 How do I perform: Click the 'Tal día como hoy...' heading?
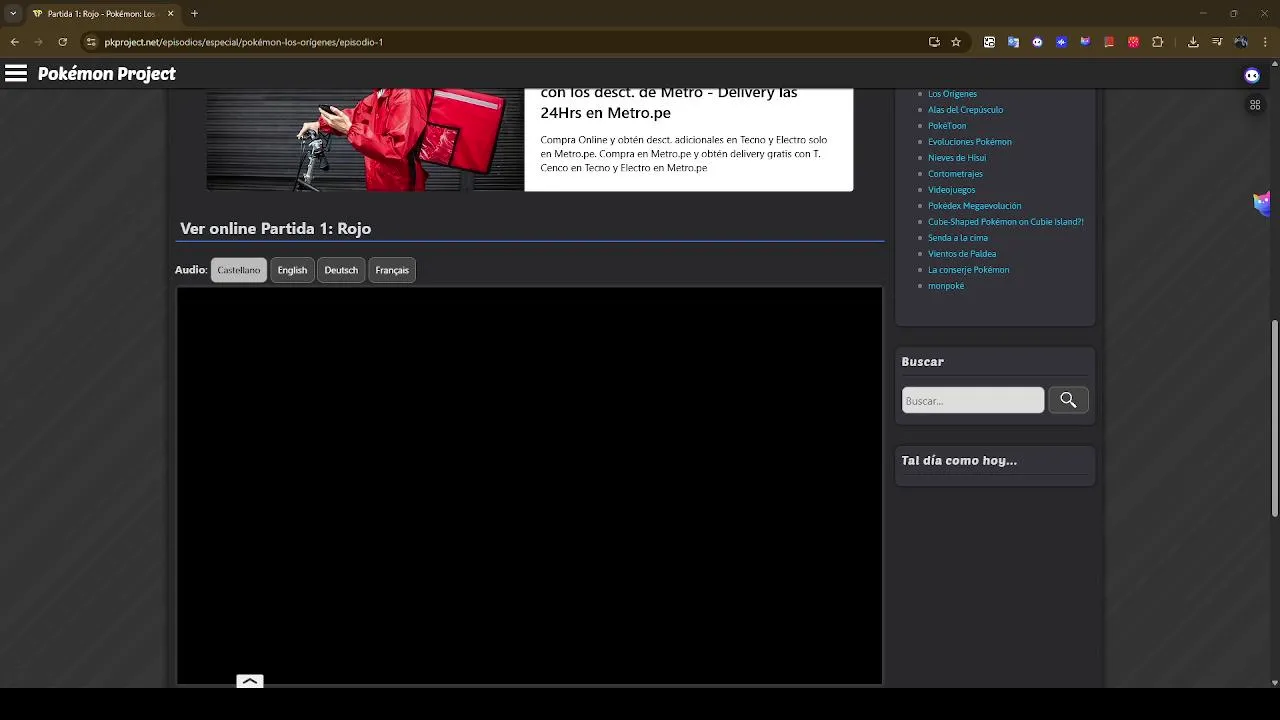pyautogui.click(x=959, y=461)
